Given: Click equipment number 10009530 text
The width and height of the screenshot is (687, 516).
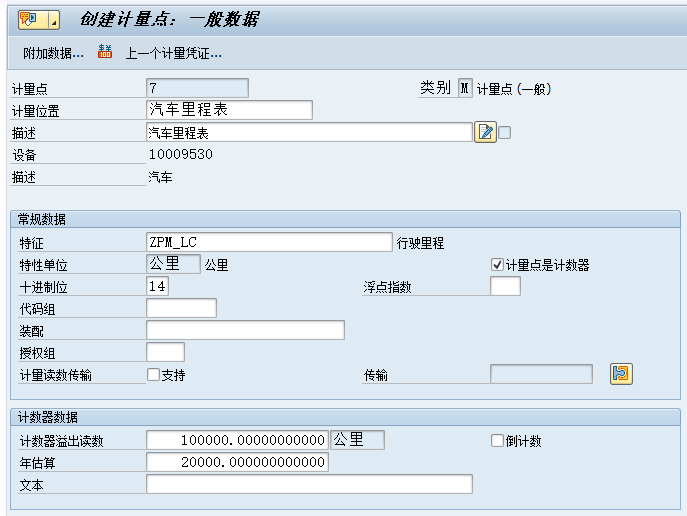Looking at the screenshot, I should coord(181,154).
